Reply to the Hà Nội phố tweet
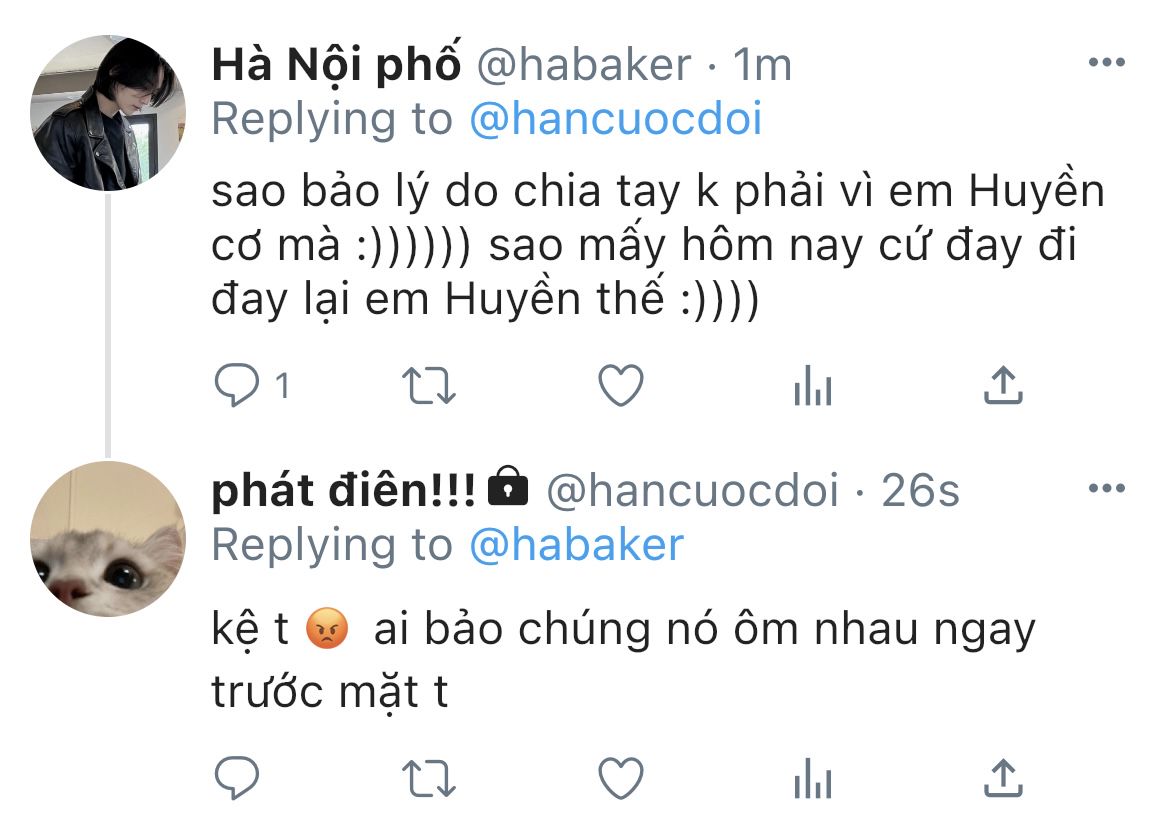Screen dimensions: 1170x814 237,385
